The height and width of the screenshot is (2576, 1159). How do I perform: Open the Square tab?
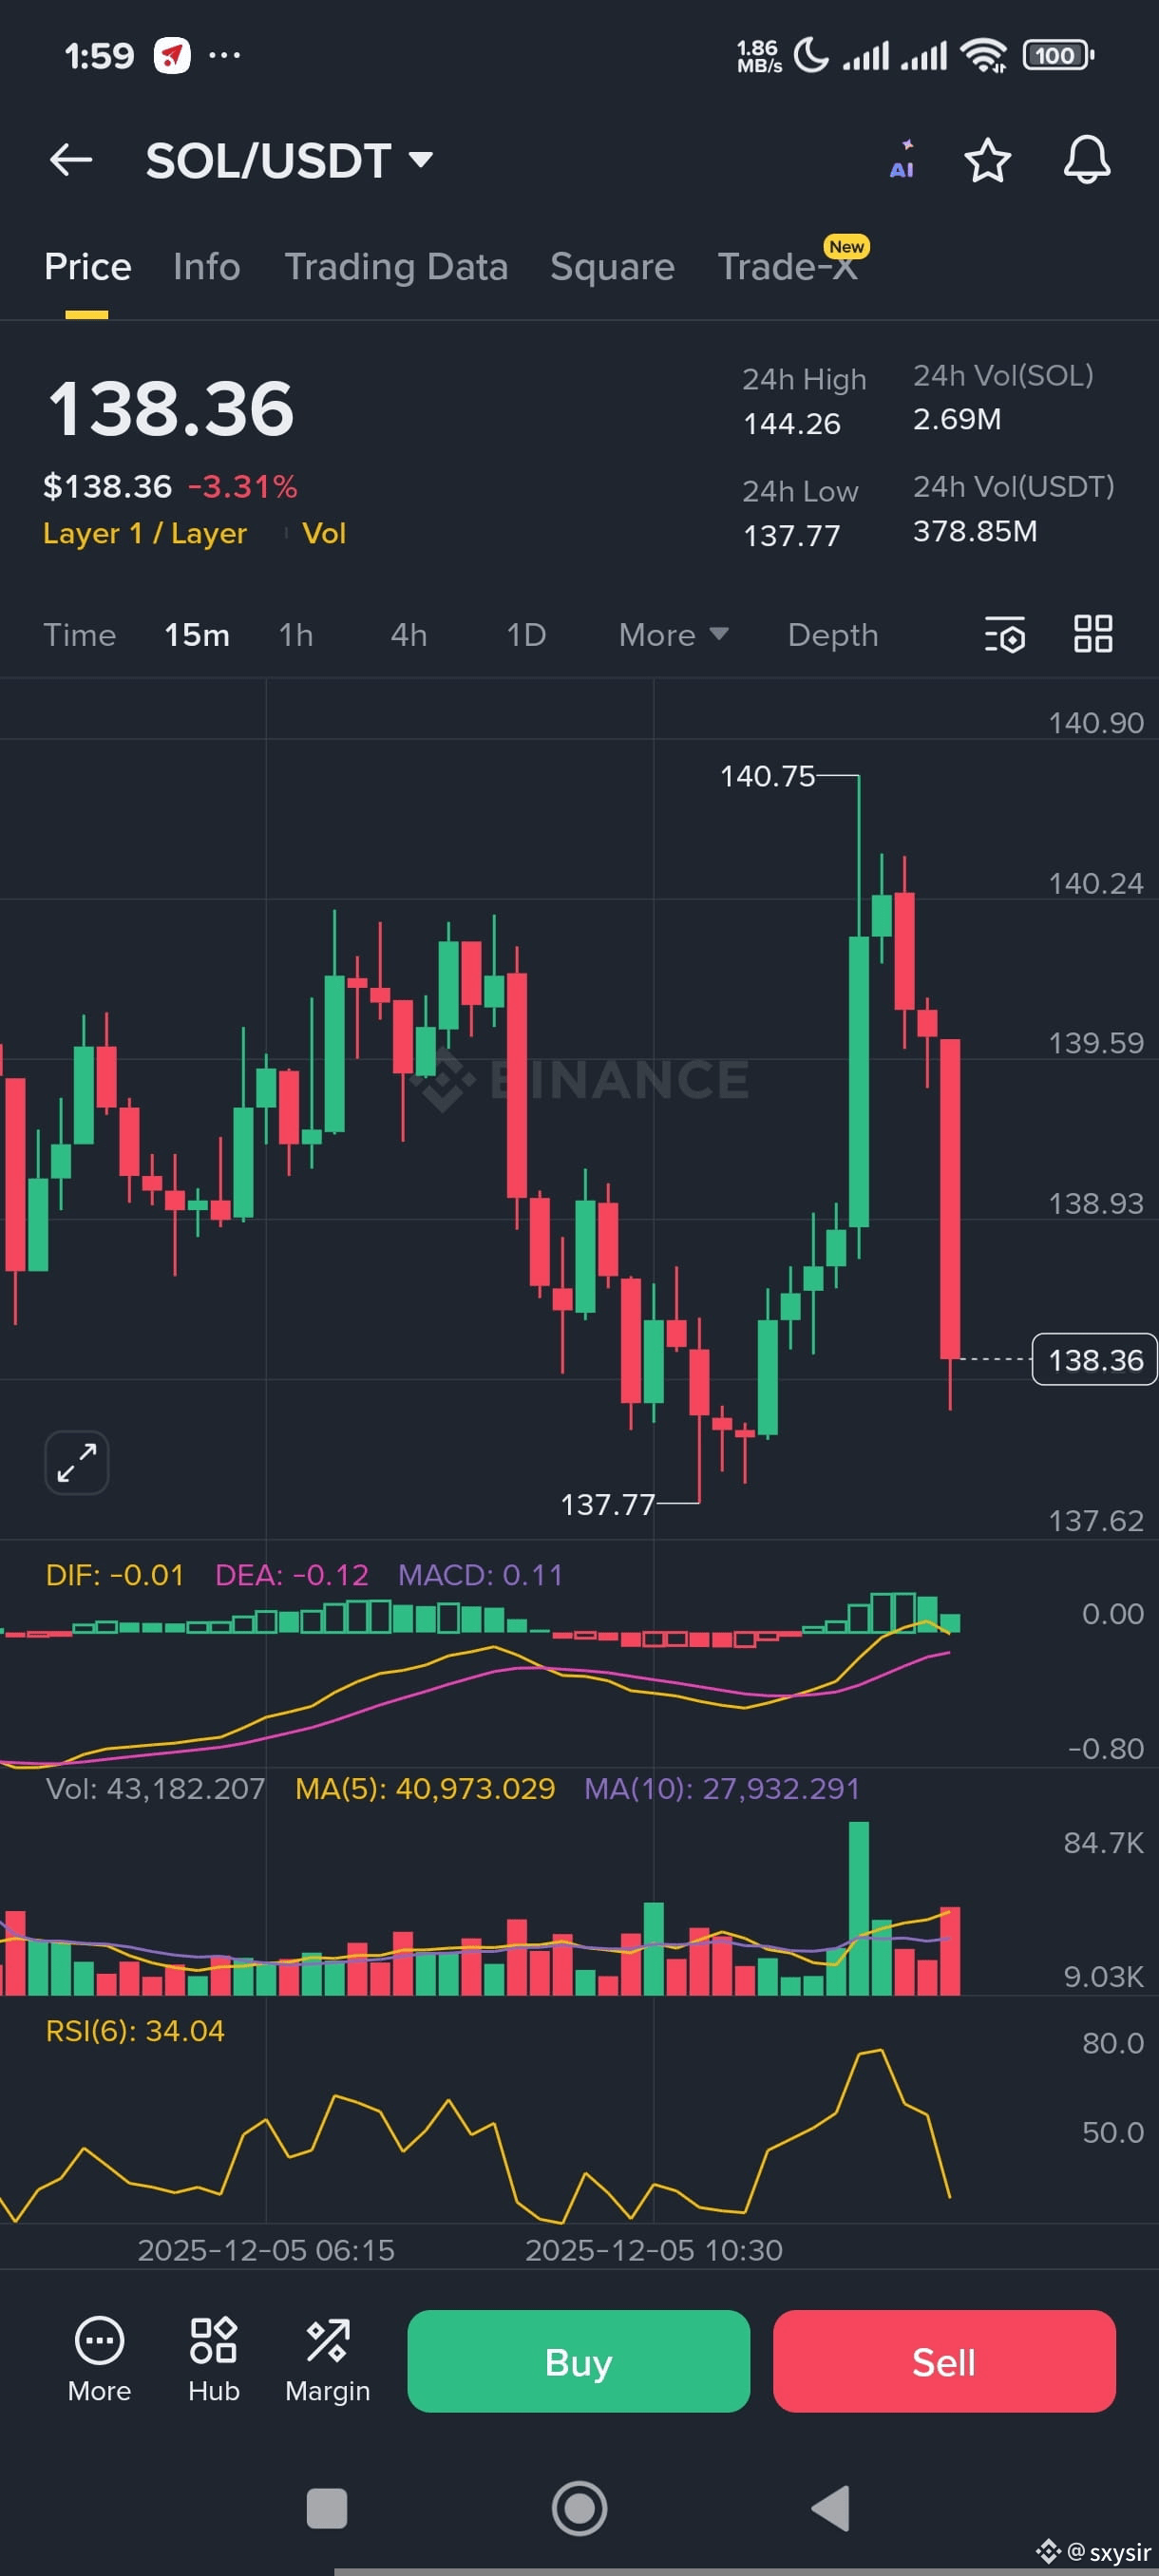pyautogui.click(x=612, y=267)
